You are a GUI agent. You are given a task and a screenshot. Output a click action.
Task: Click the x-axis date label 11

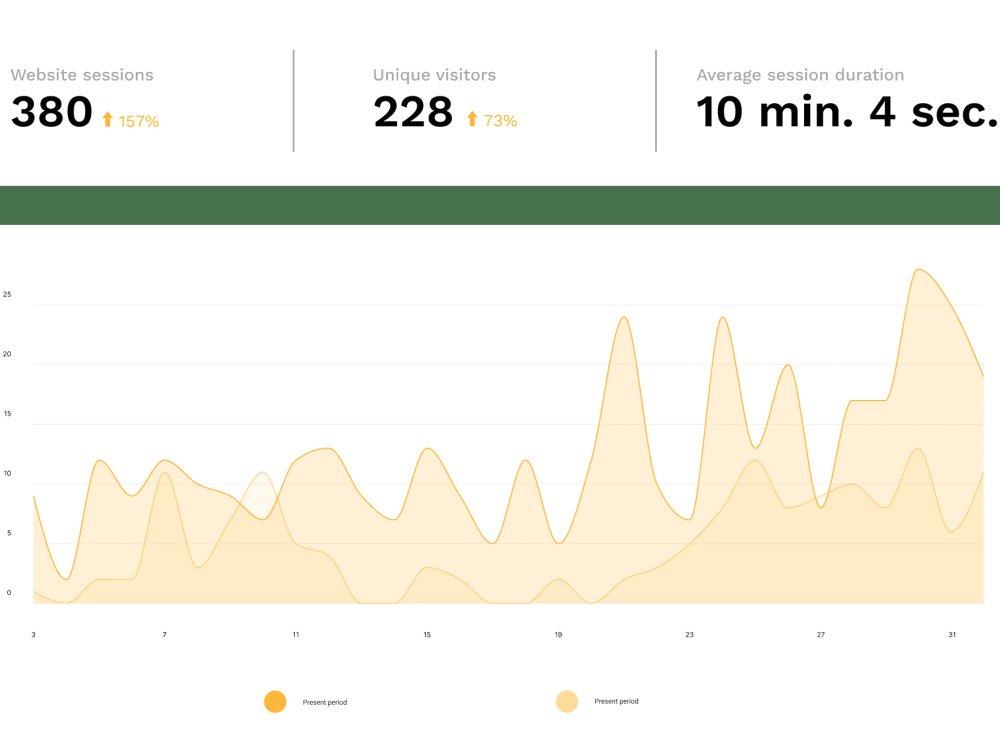point(296,635)
